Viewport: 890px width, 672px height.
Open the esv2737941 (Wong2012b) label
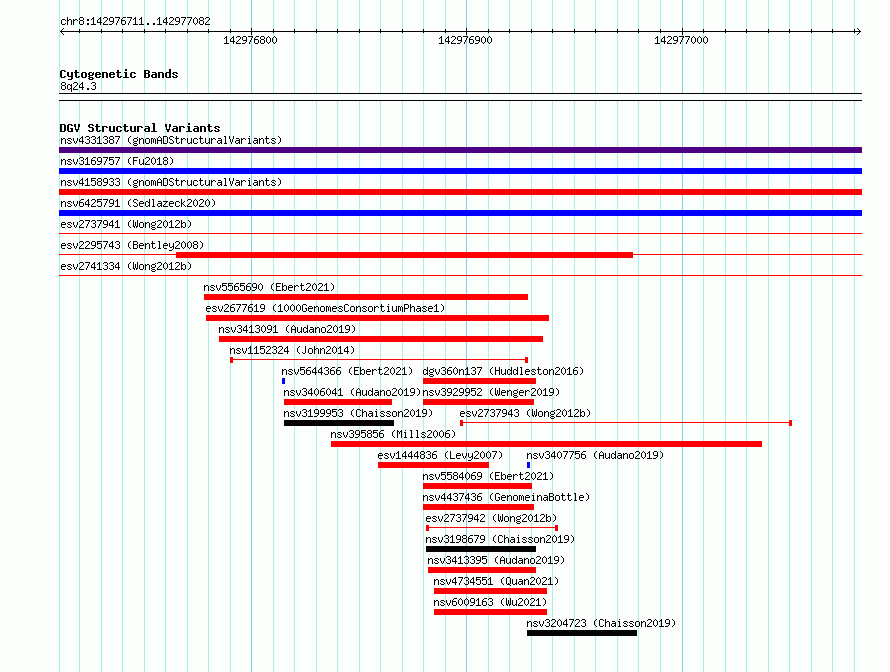click(126, 224)
